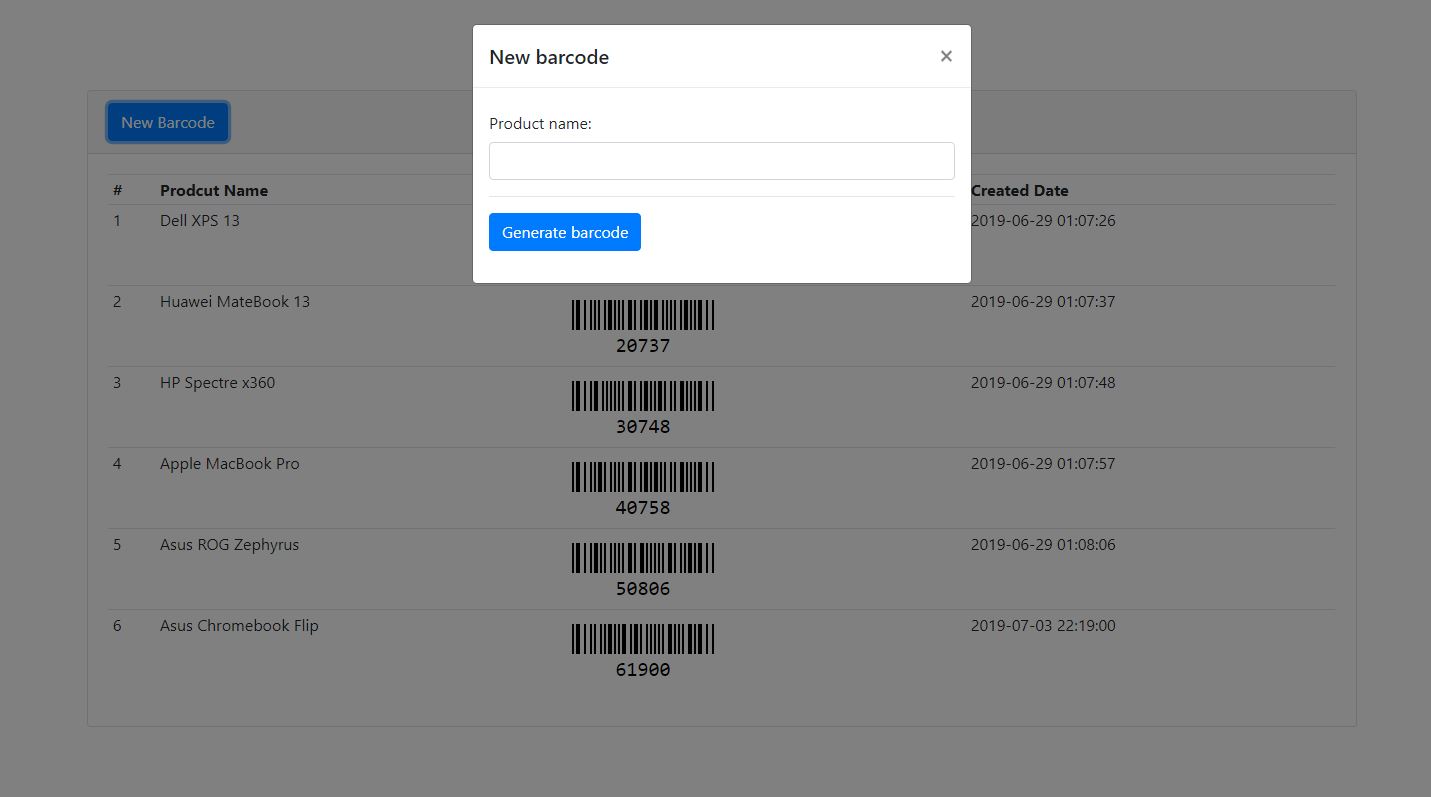The image size is (1431, 797).
Task: Click the barcode number 61900
Action: (x=642, y=669)
